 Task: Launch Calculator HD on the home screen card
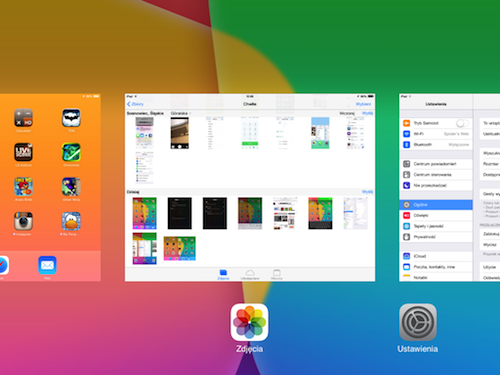coord(23,118)
